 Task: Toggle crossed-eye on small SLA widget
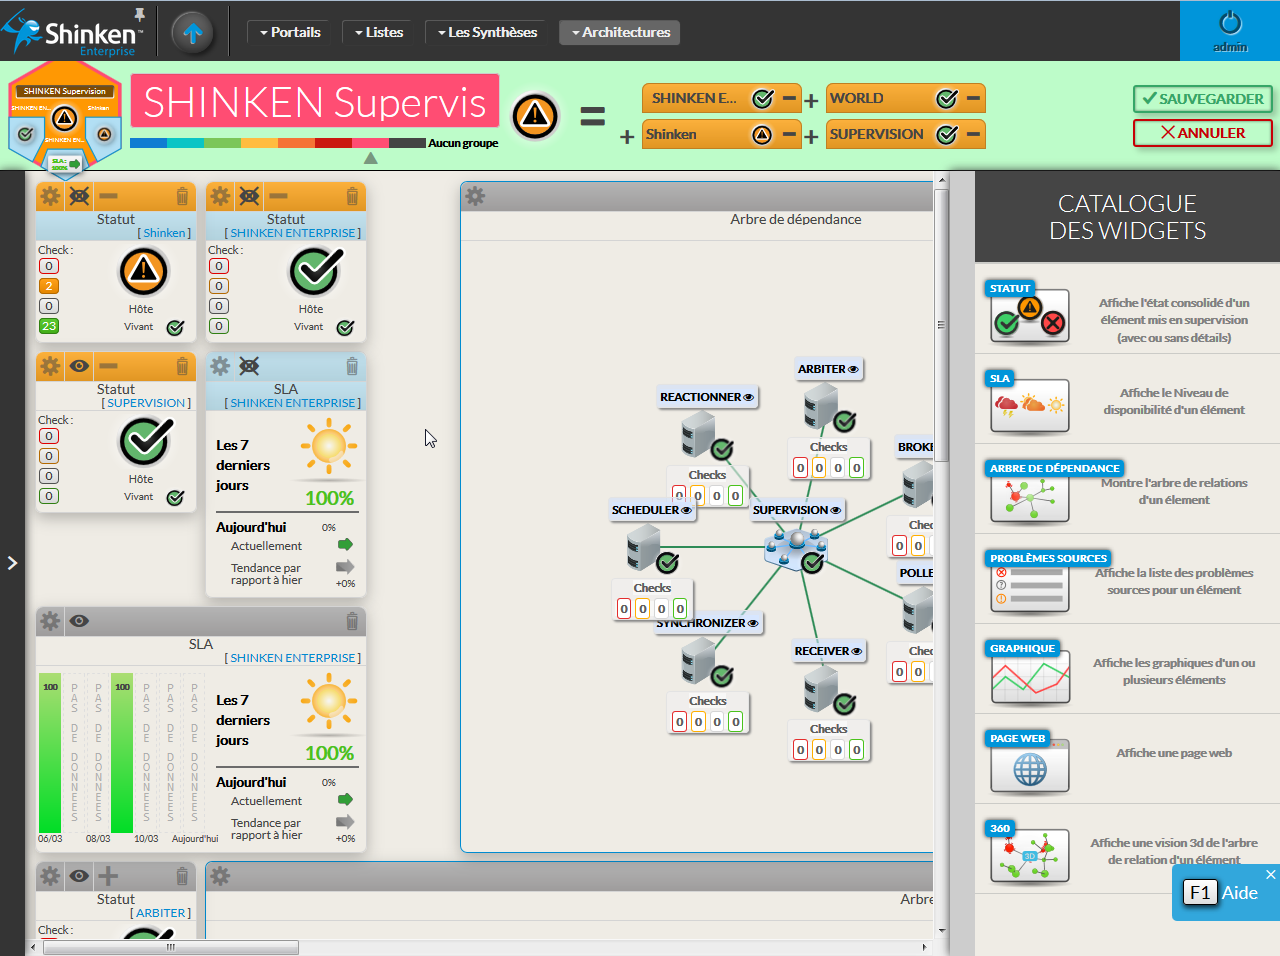pos(249,366)
